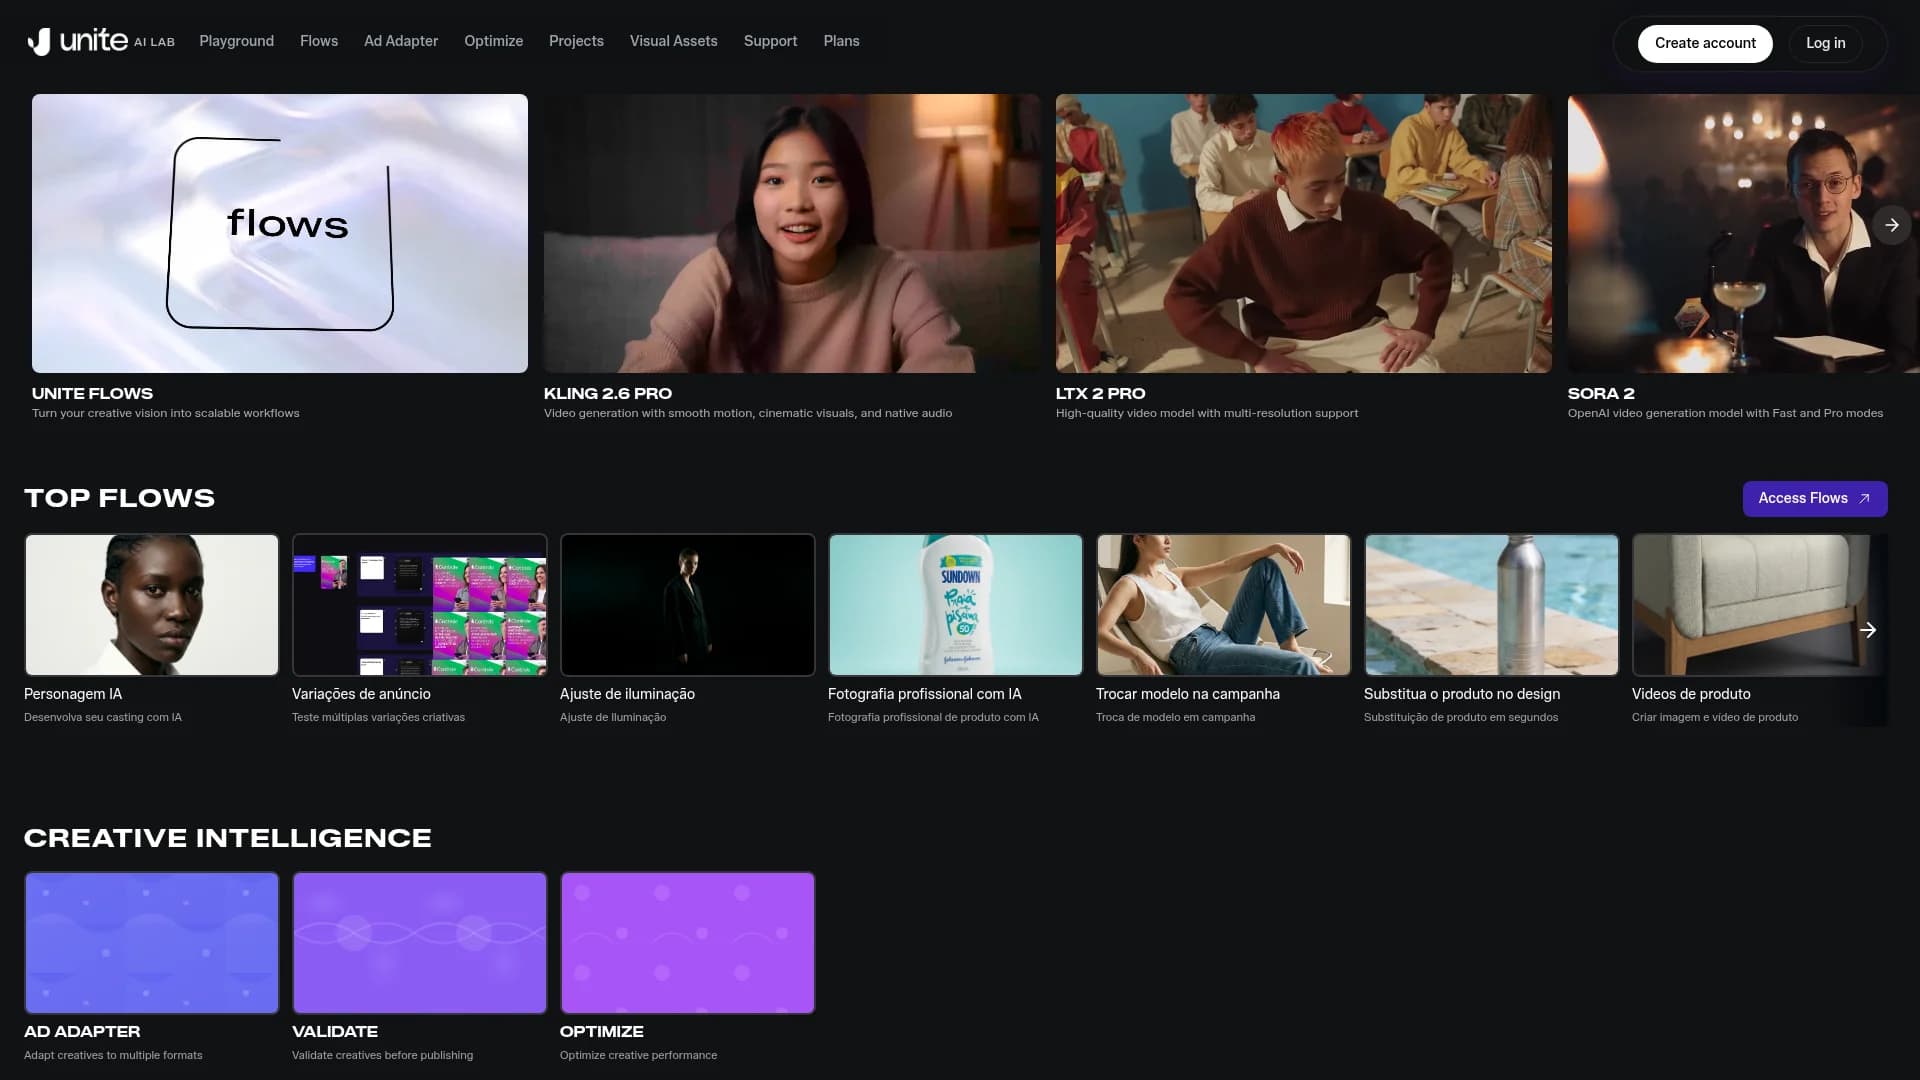Click the hero carousel next arrow

(x=1891, y=225)
